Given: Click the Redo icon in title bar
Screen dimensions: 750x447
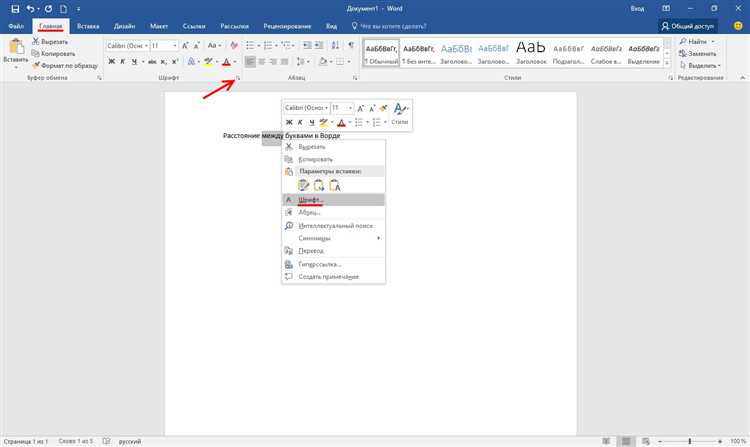Looking at the screenshot, I should [x=48, y=9].
